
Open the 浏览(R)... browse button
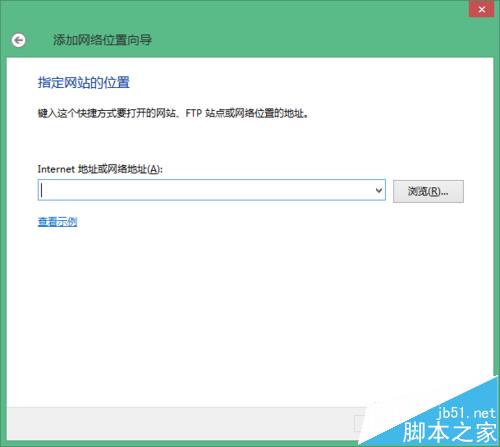click(x=428, y=191)
